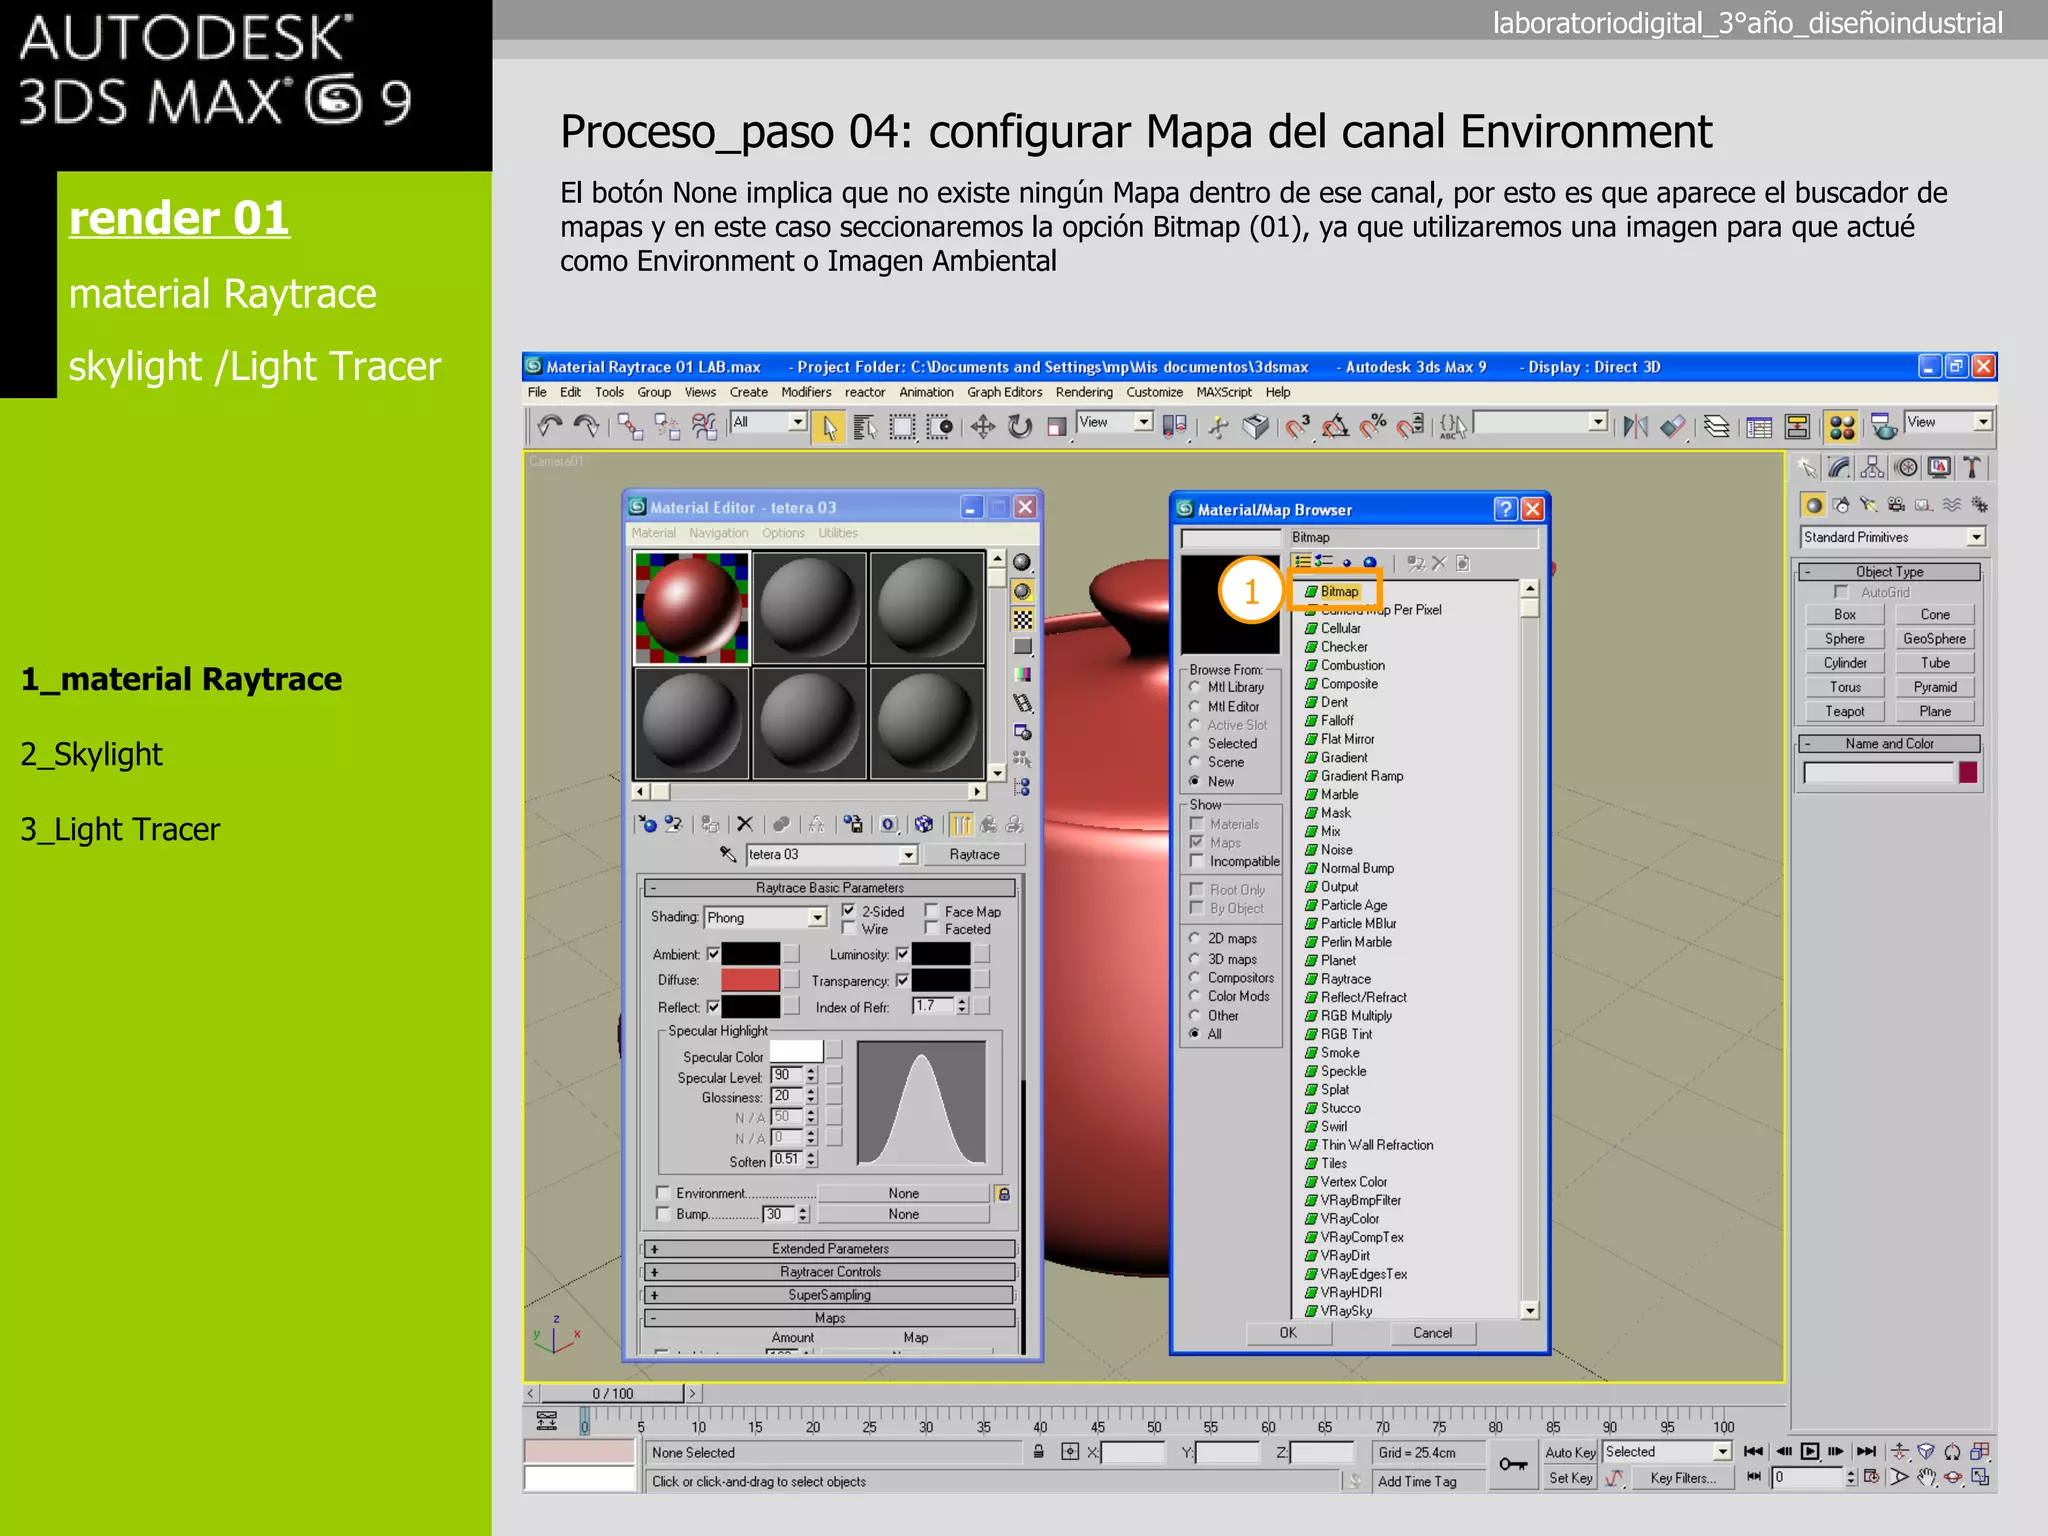Collapse the Raytrace Basic Parameters rollout
Image resolution: width=2048 pixels, height=1536 pixels.
[x=829, y=888]
